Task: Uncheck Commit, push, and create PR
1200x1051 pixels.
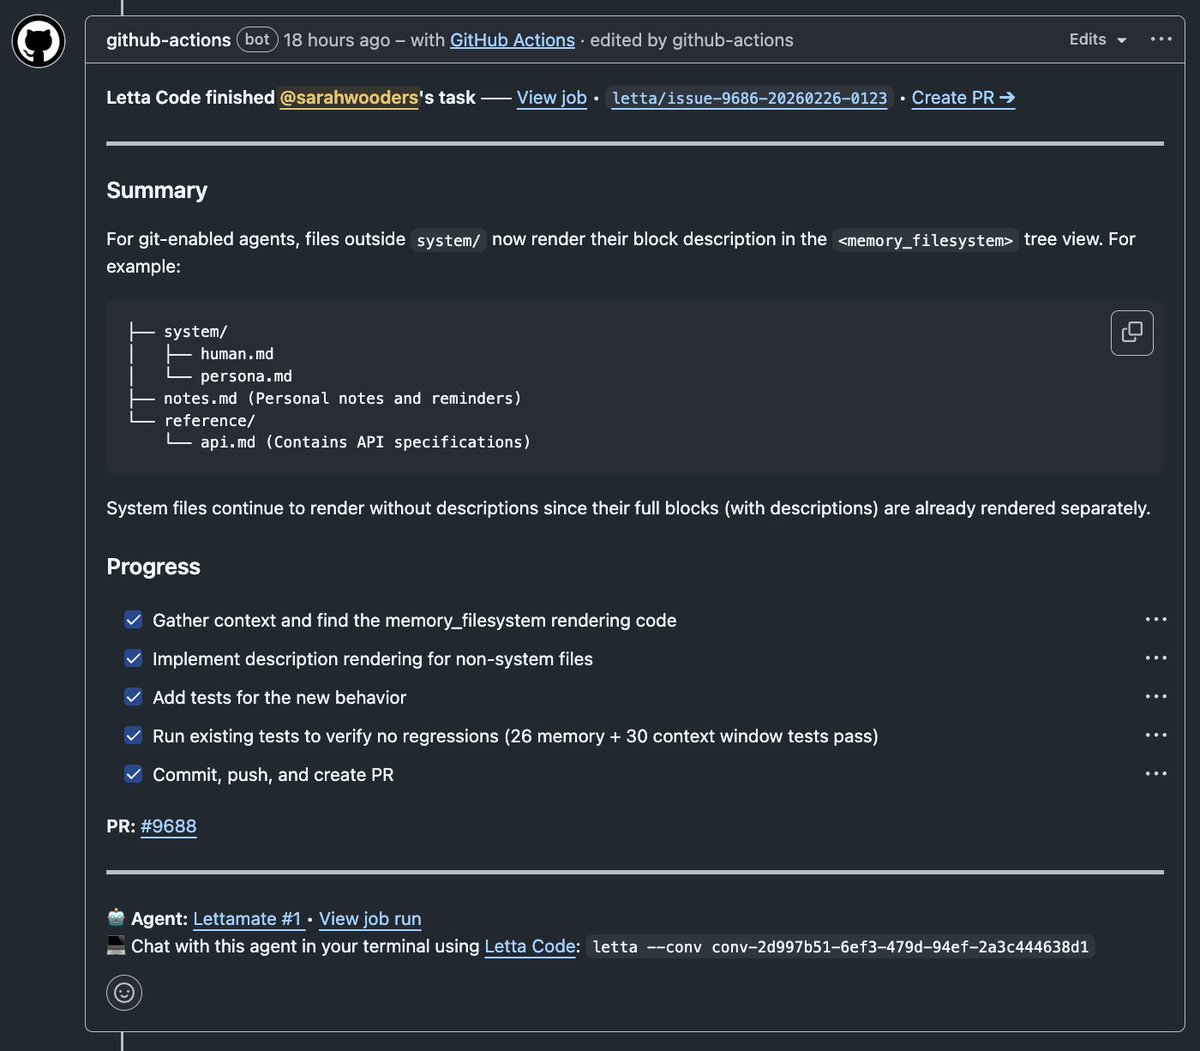Action: pos(133,774)
